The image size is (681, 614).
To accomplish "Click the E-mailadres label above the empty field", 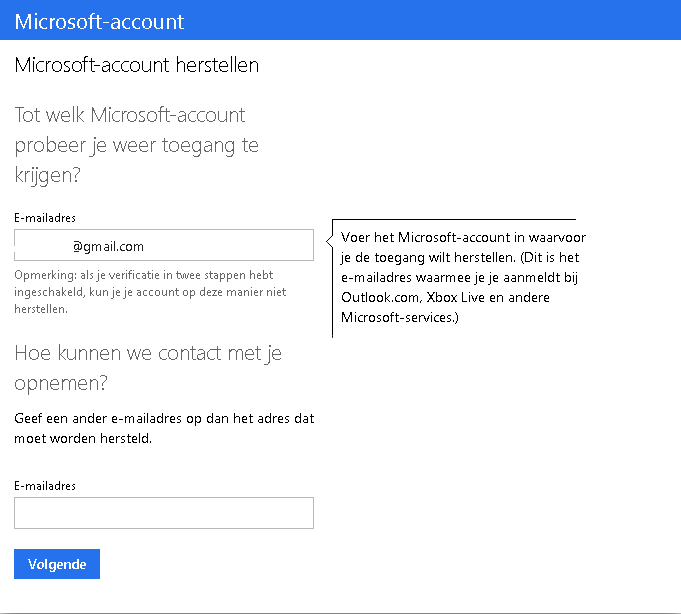I will [45, 485].
